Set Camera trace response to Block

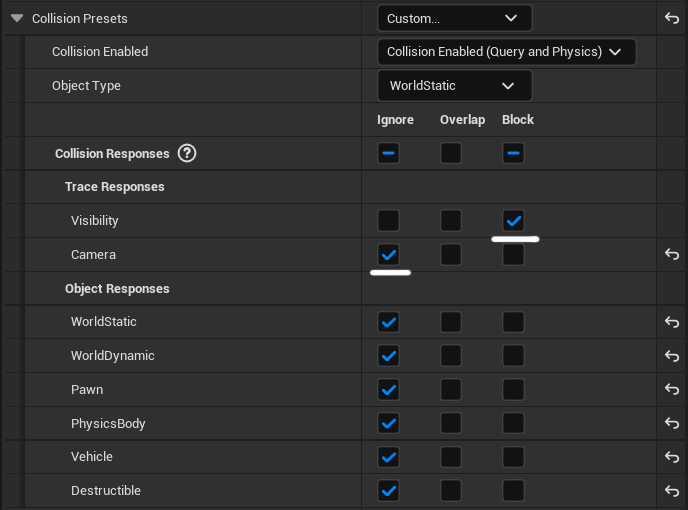[x=513, y=255]
